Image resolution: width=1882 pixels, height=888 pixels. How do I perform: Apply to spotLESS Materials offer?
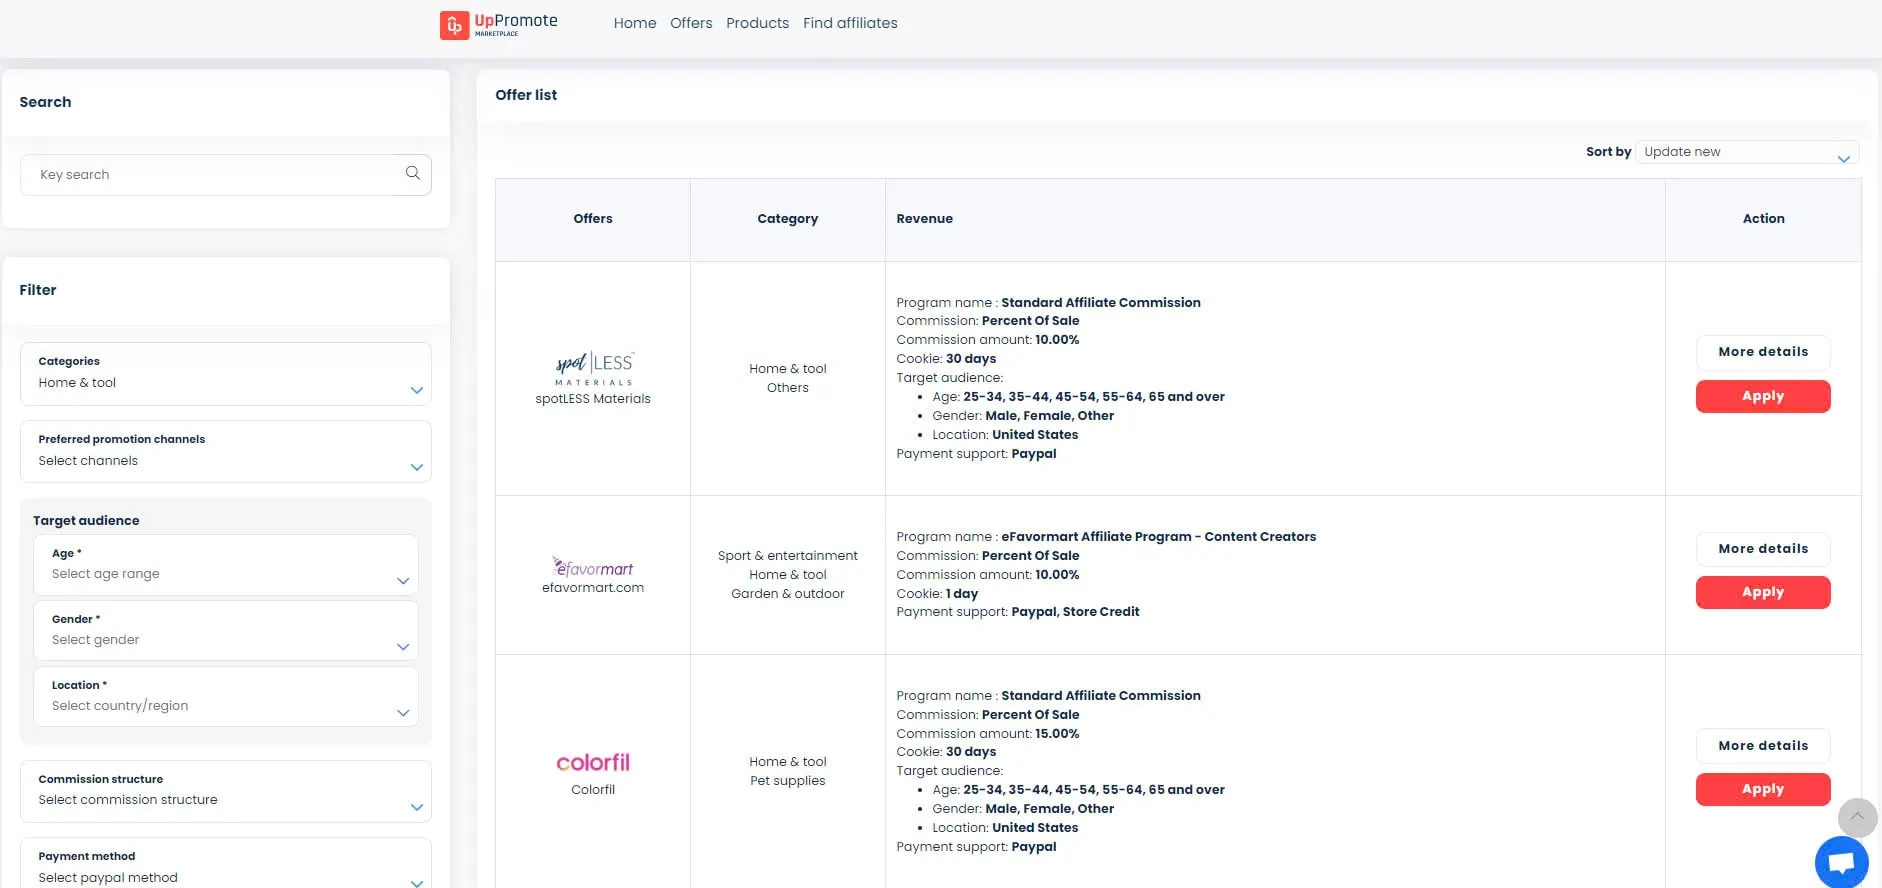click(1763, 396)
